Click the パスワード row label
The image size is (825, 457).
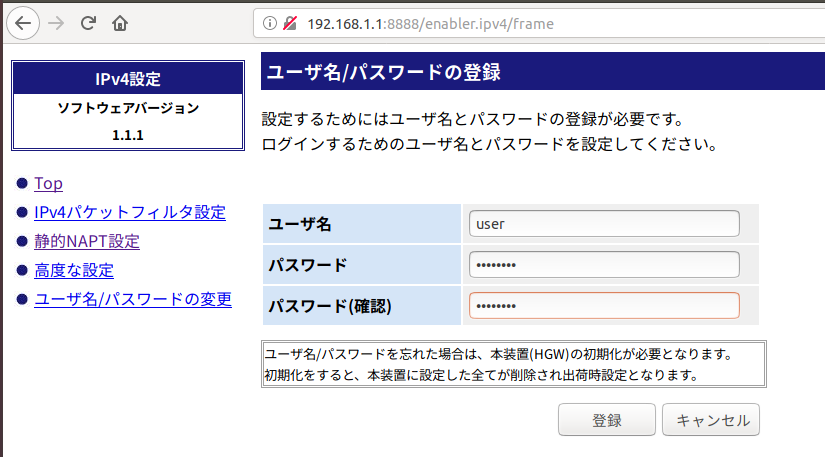[308, 265]
